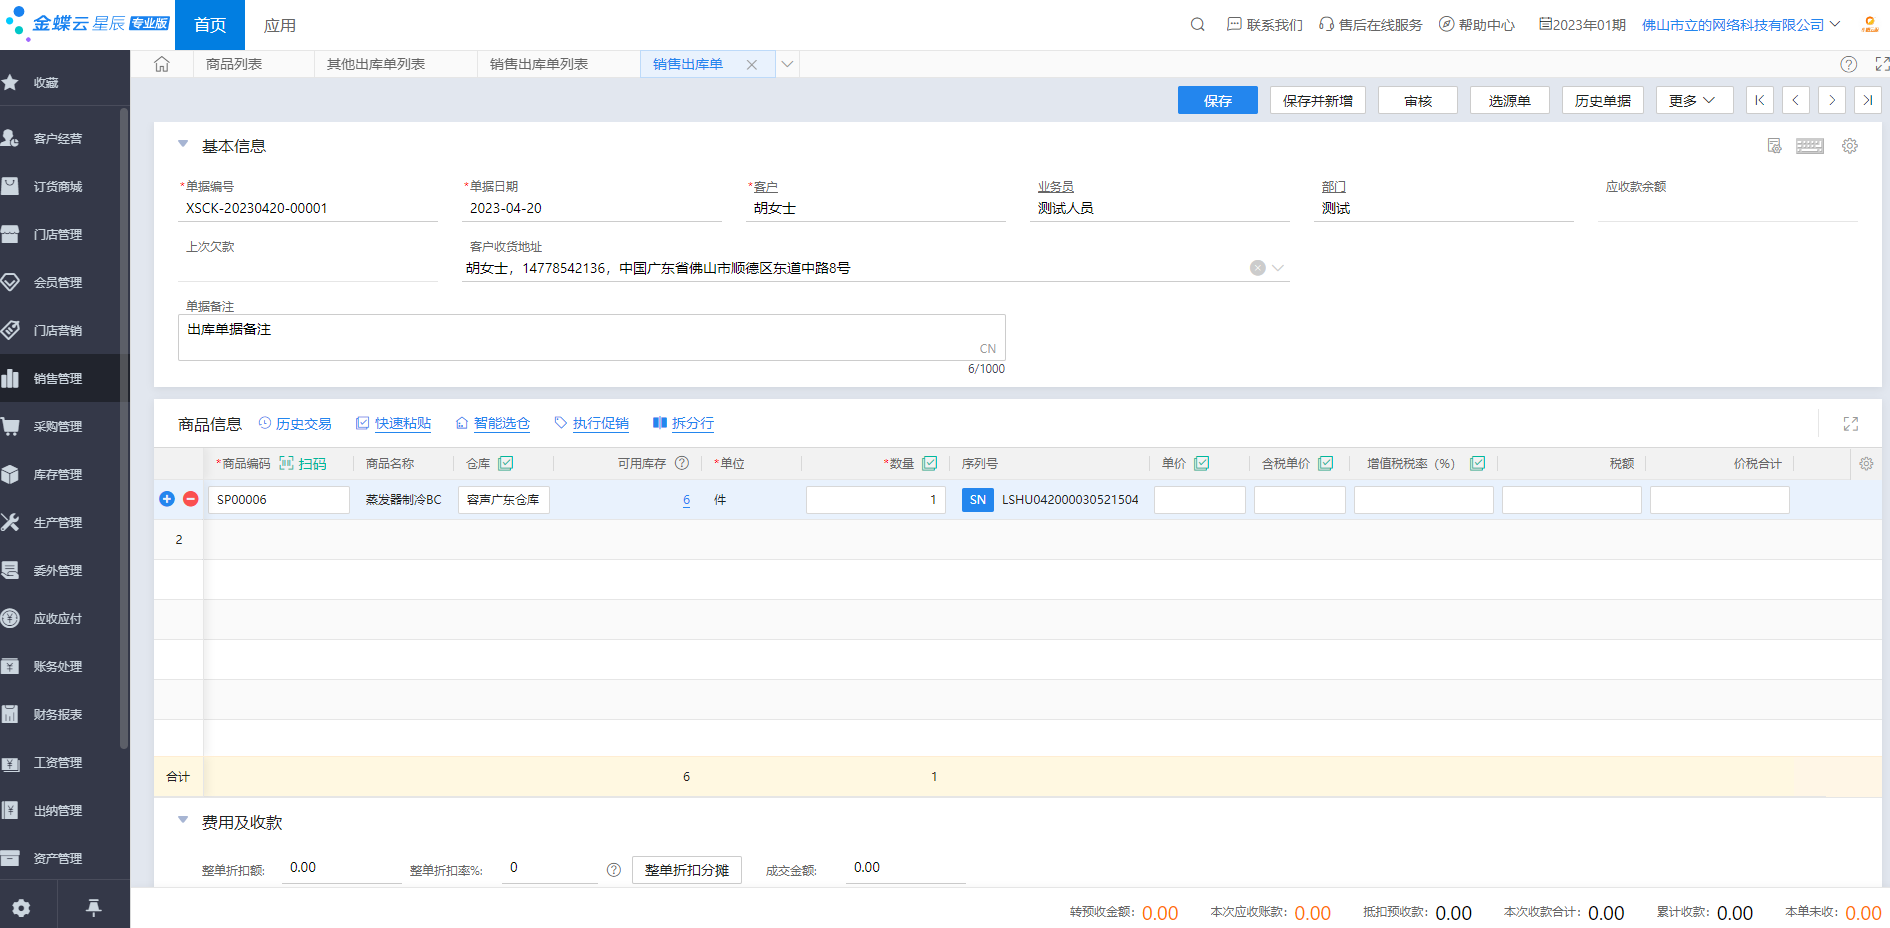Close the 销售出库单 tab
Image resolution: width=1890 pixels, height=928 pixels.
752,65
